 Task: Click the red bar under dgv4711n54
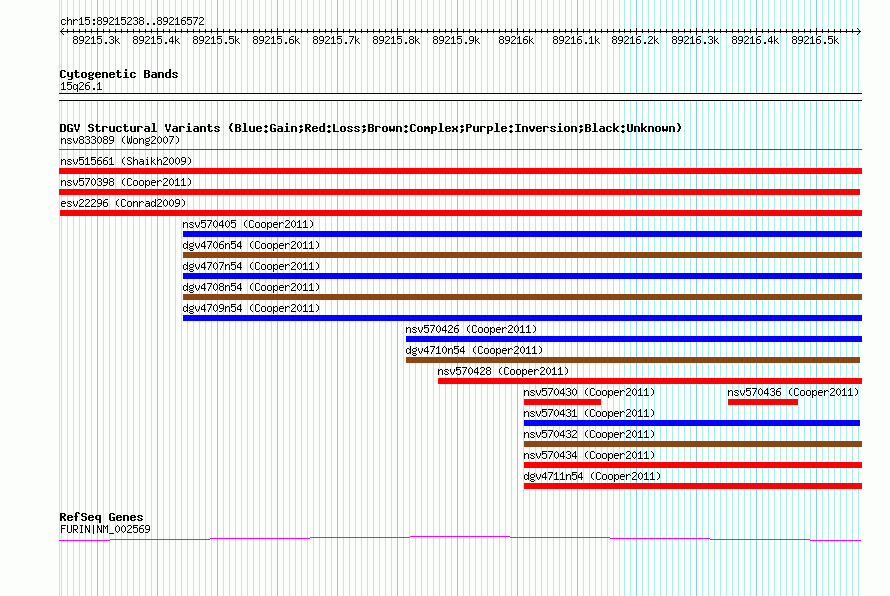click(x=692, y=486)
